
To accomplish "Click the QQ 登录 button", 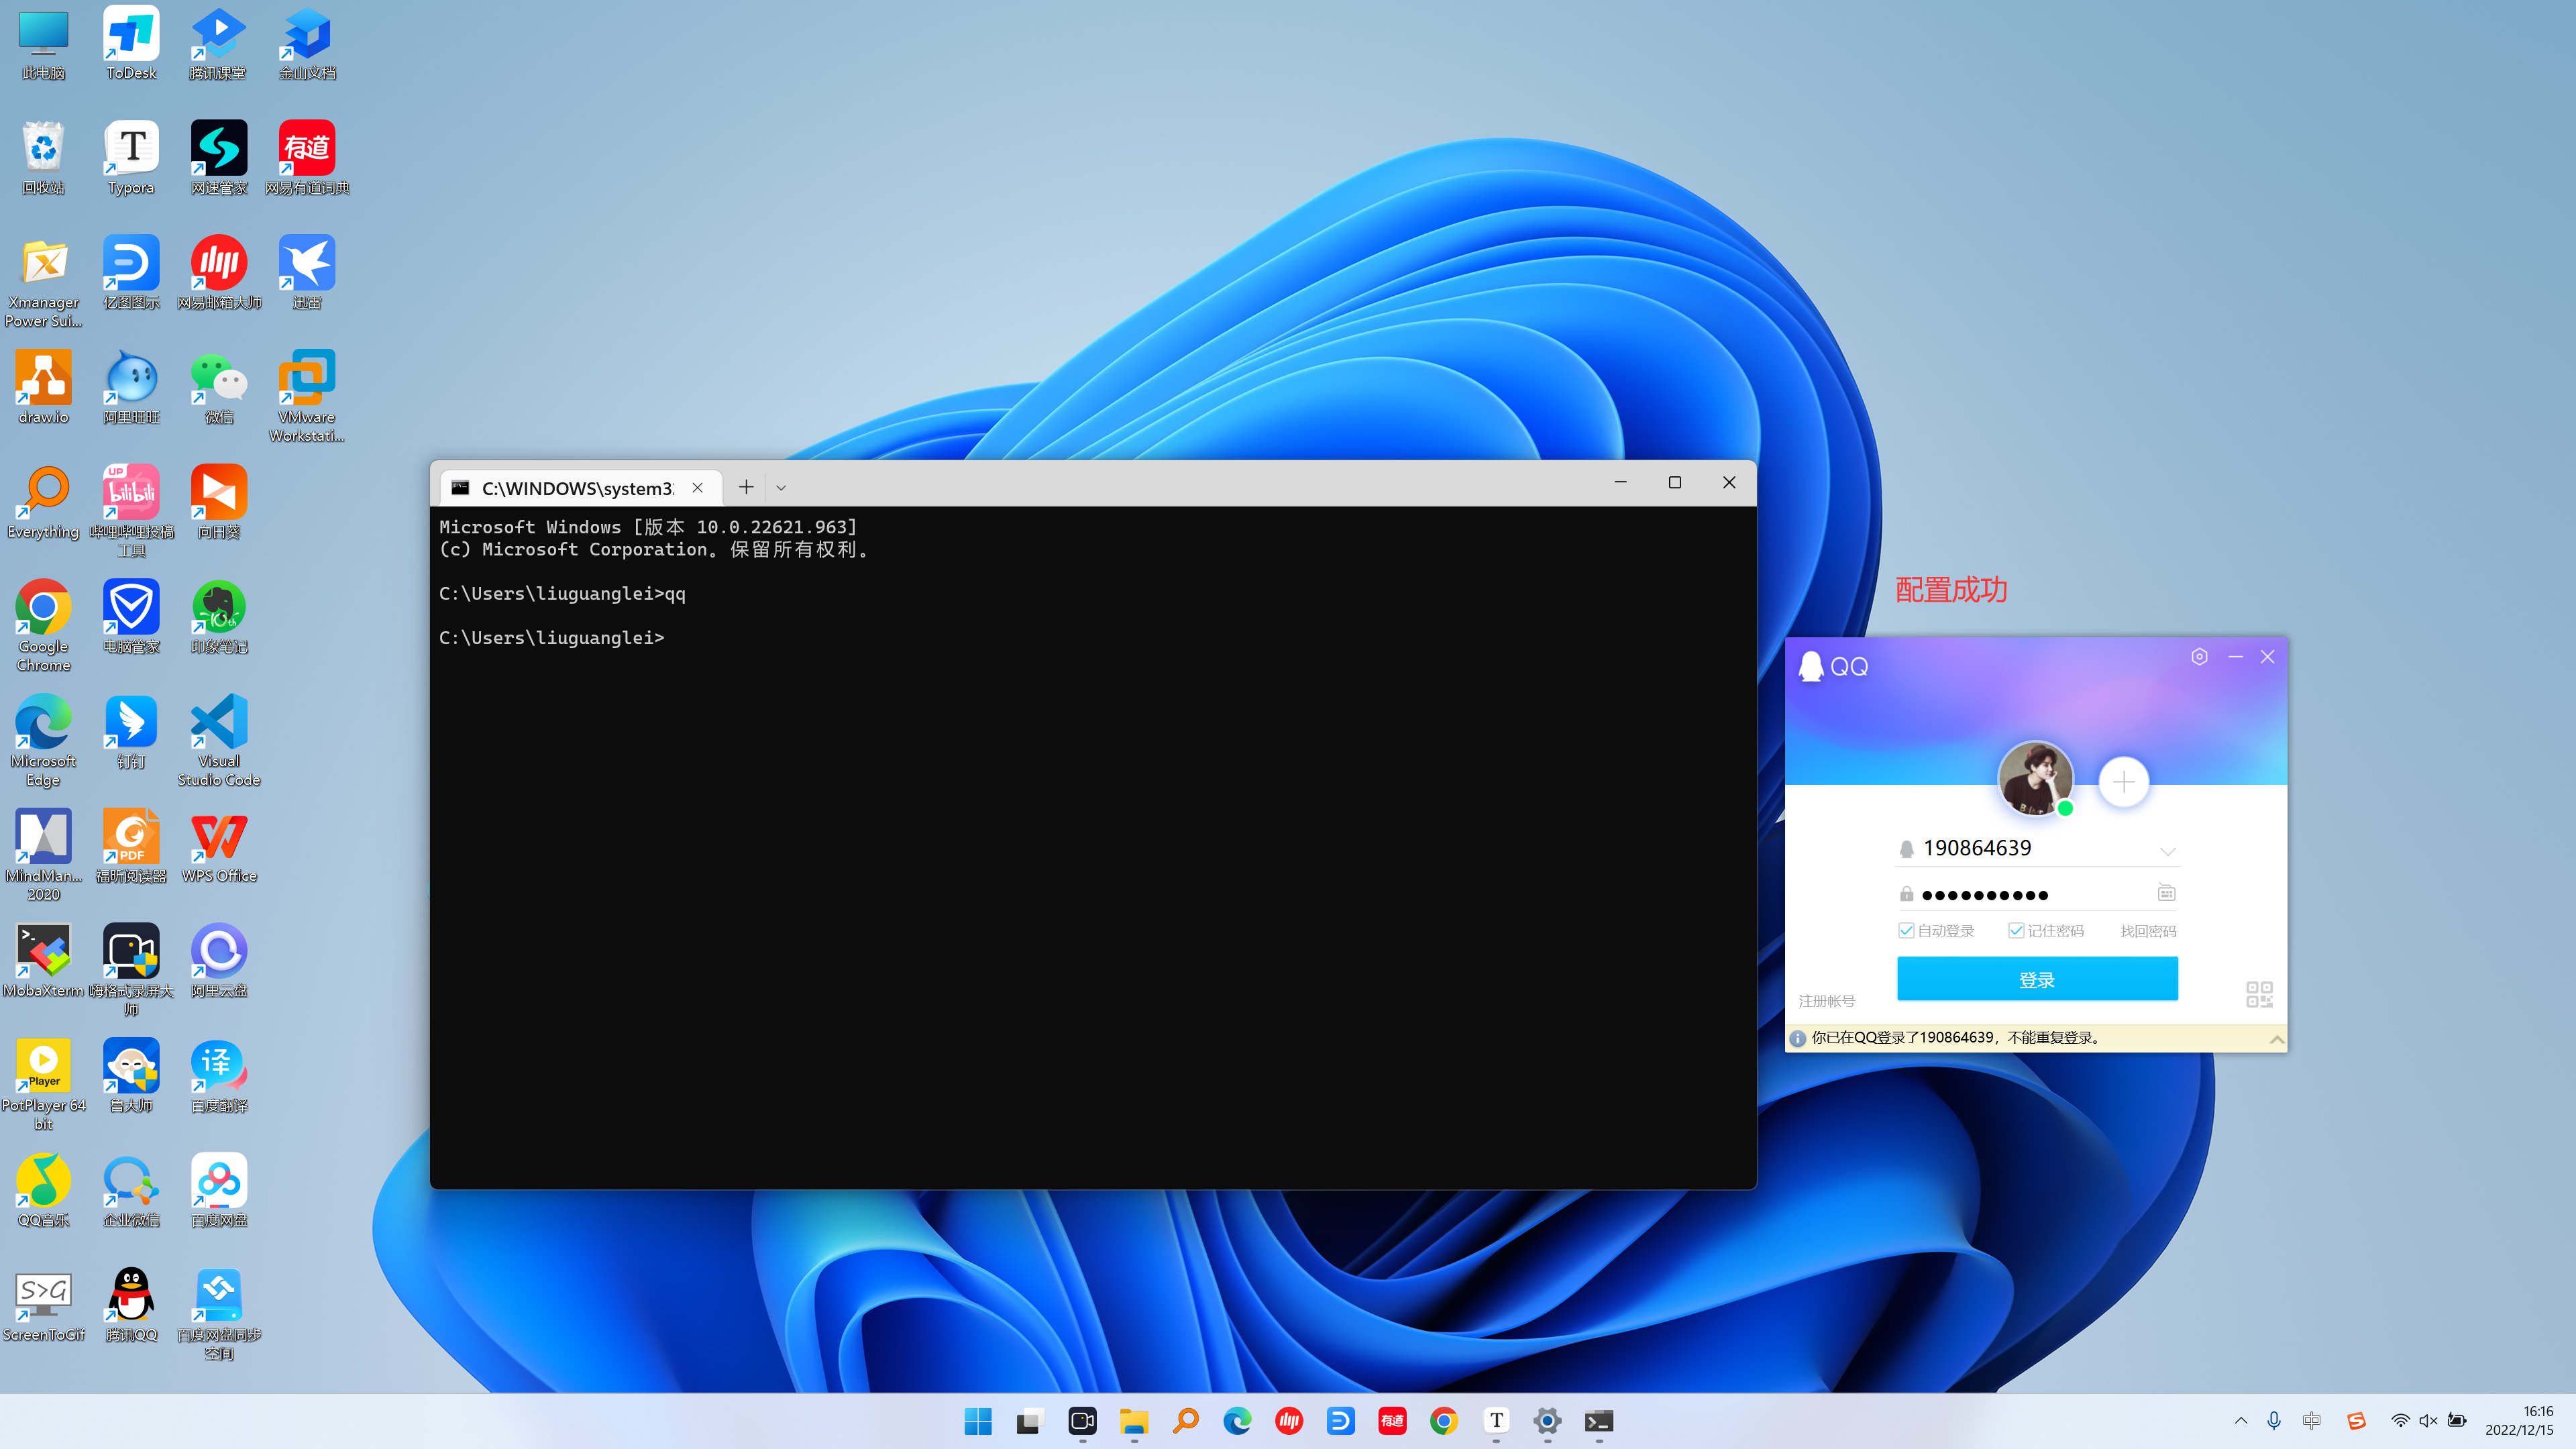I will pos(2037,979).
